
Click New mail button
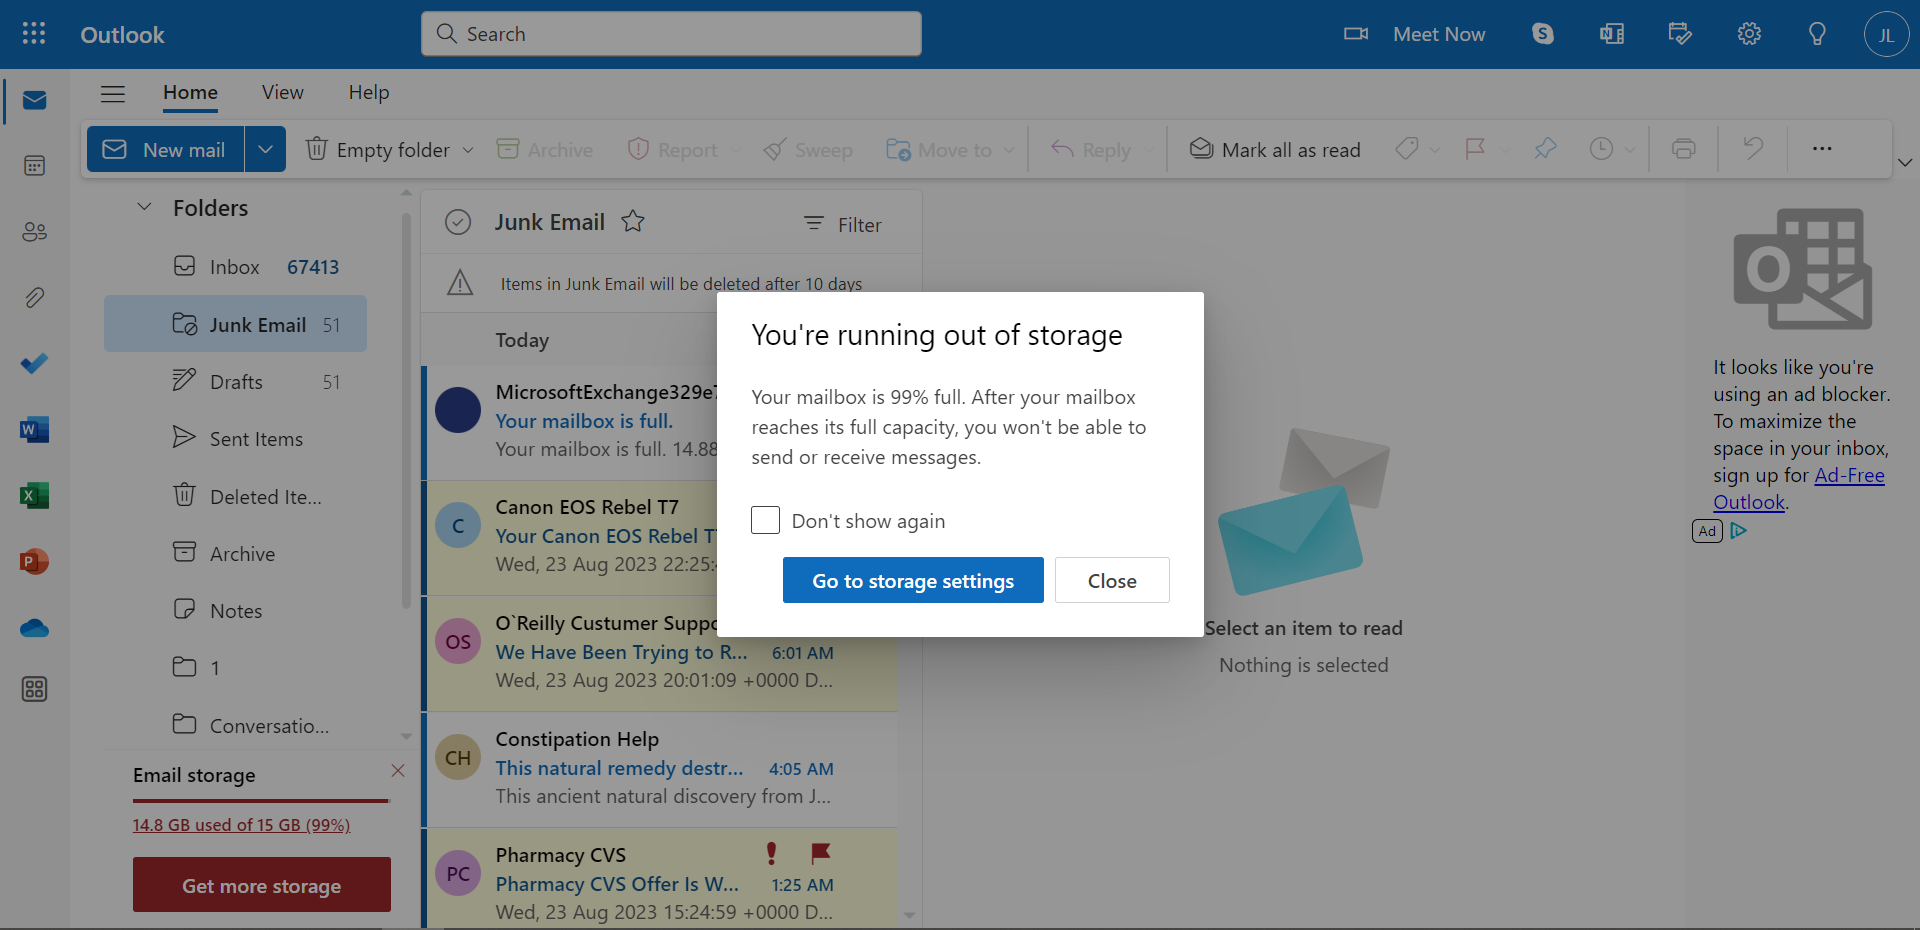click(x=165, y=149)
